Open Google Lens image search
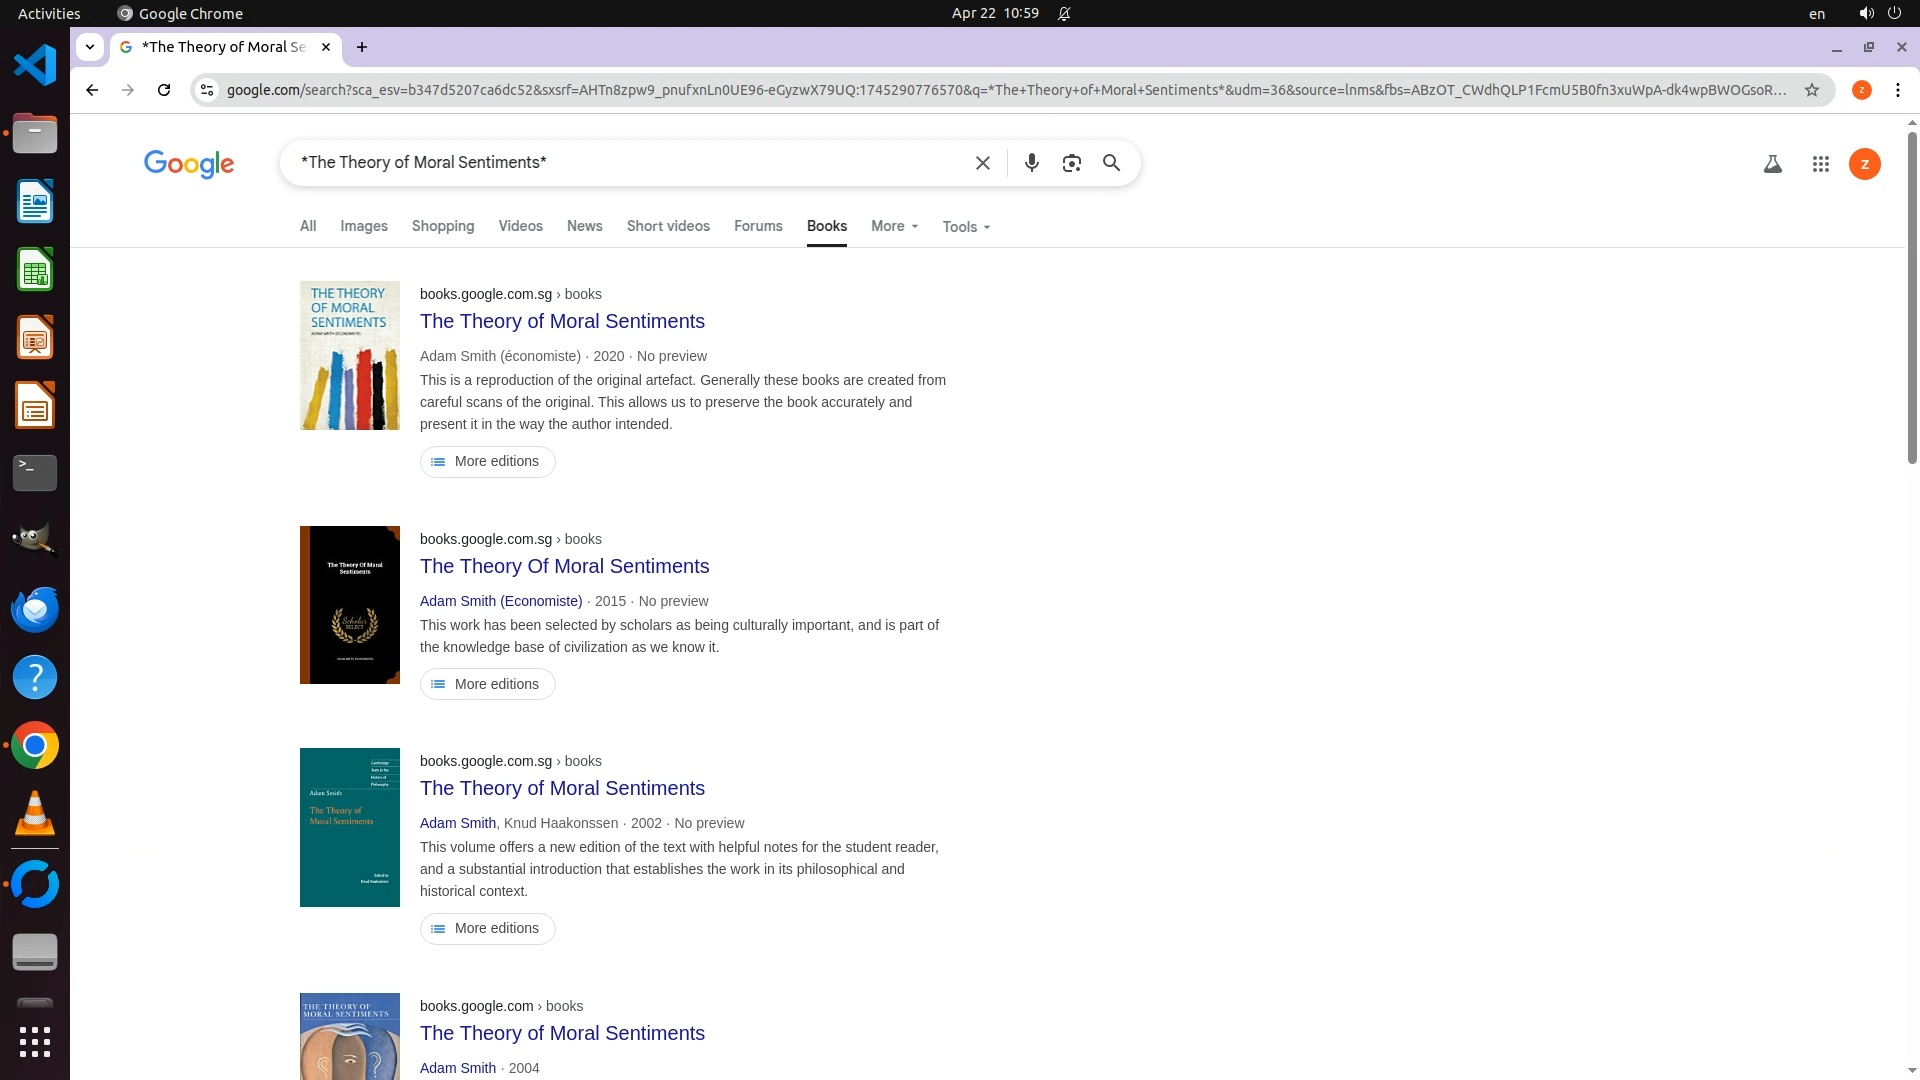The width and height of the screenshot is (1920, 1080). (x=1071, y=163)
